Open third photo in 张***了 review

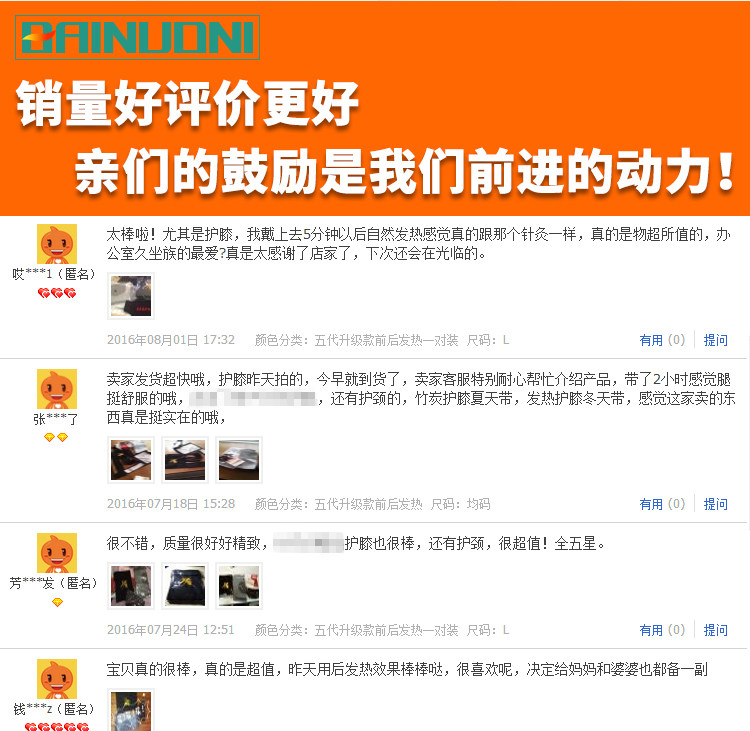(239, 460)
